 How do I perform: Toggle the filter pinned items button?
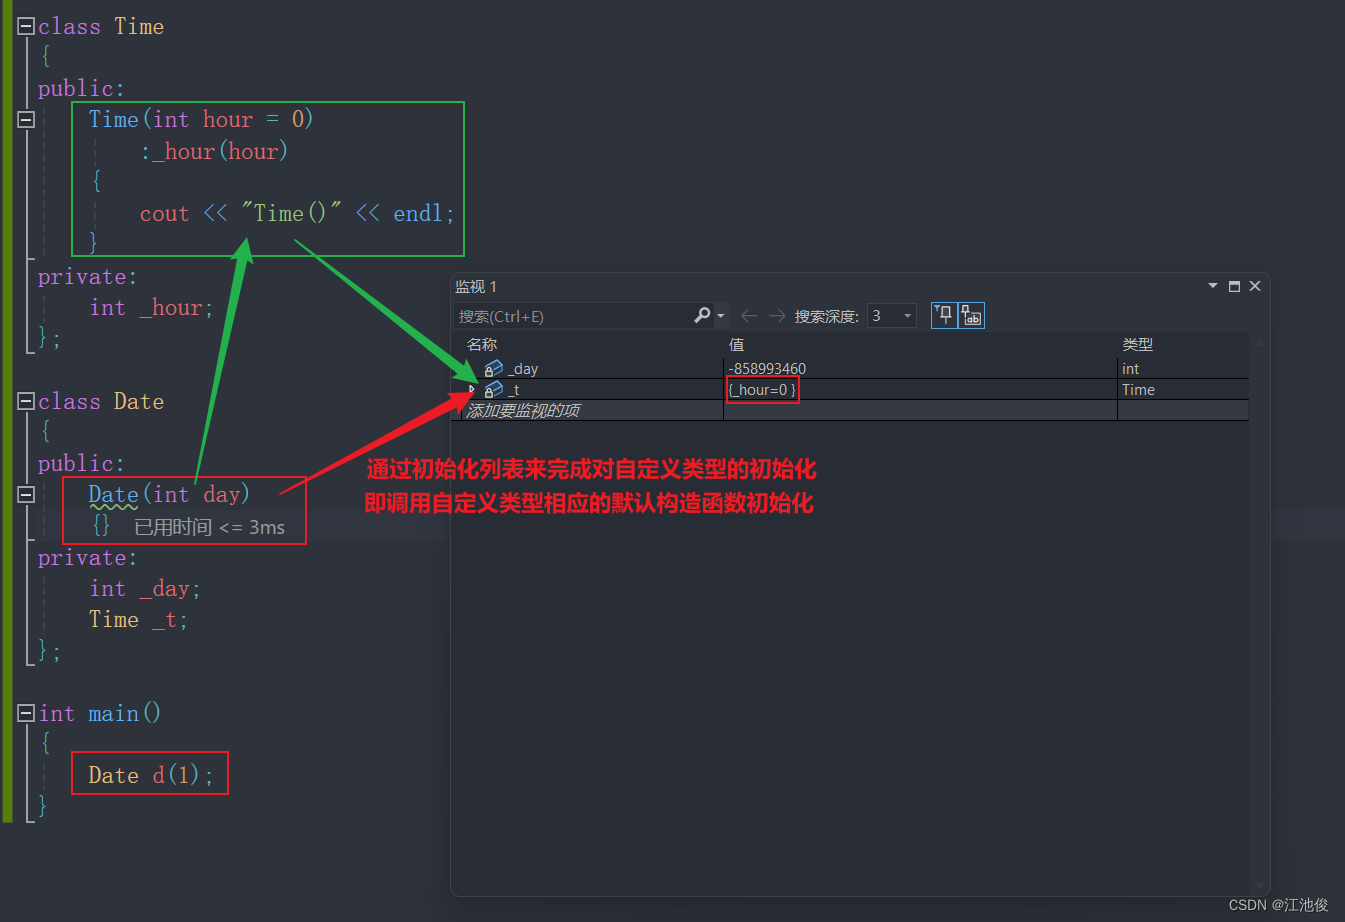(944, 315)
